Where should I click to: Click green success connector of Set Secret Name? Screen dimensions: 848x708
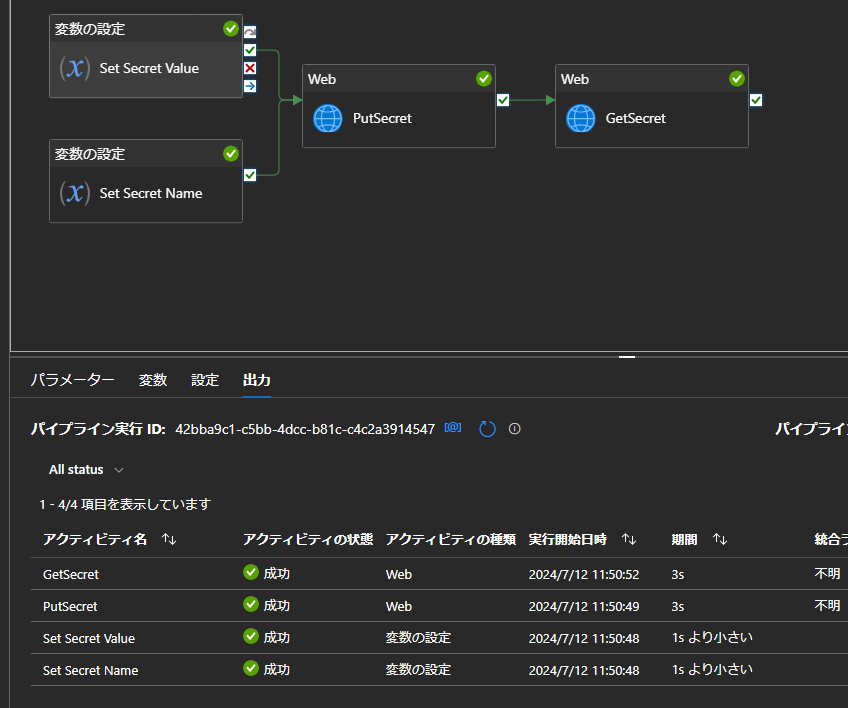point(250,175)
